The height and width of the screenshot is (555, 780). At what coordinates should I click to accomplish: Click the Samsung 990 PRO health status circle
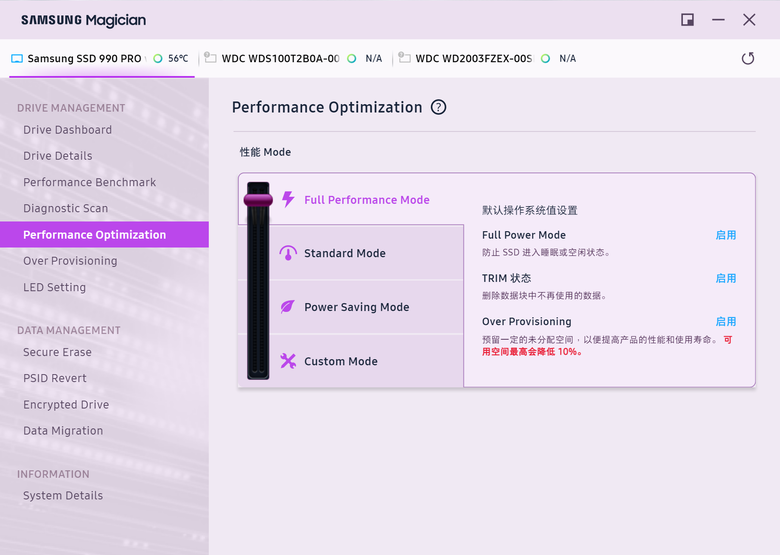pos(158,59)
